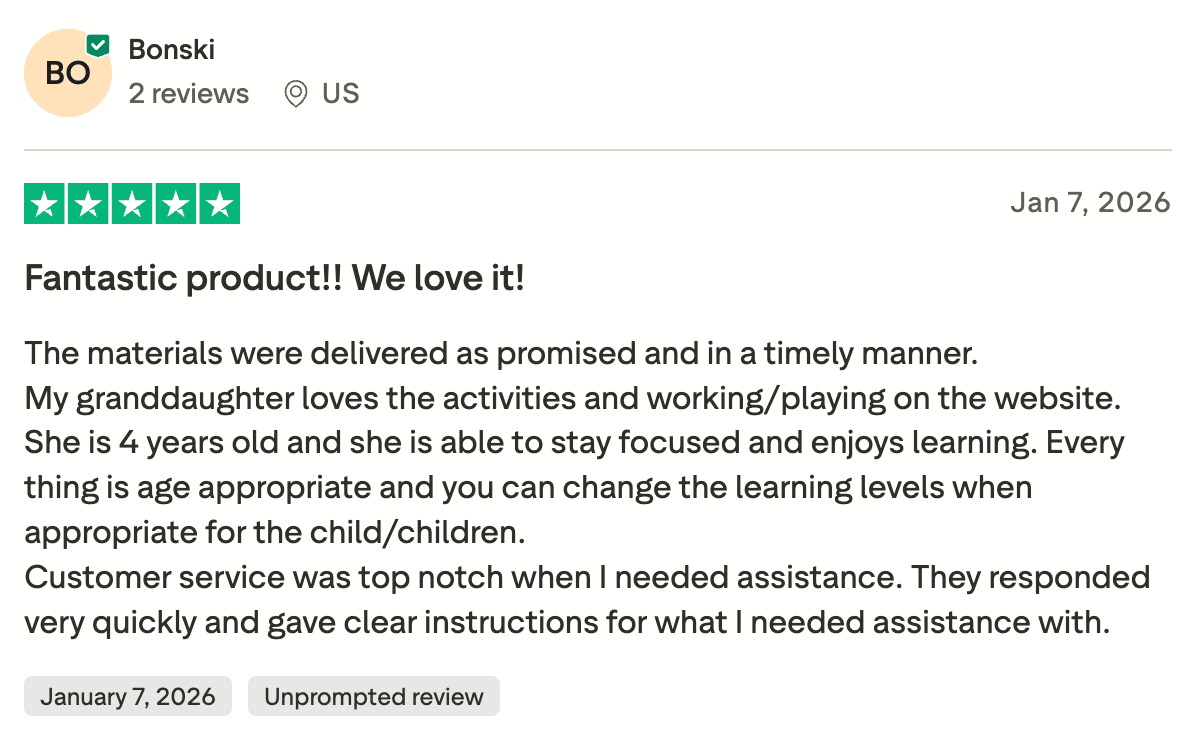The height and width of the screenshot is (740, 1196).
Task: Open the "Fantastic product!! We love it!" title
Action: pyautogui.click(x=274, y=278)
